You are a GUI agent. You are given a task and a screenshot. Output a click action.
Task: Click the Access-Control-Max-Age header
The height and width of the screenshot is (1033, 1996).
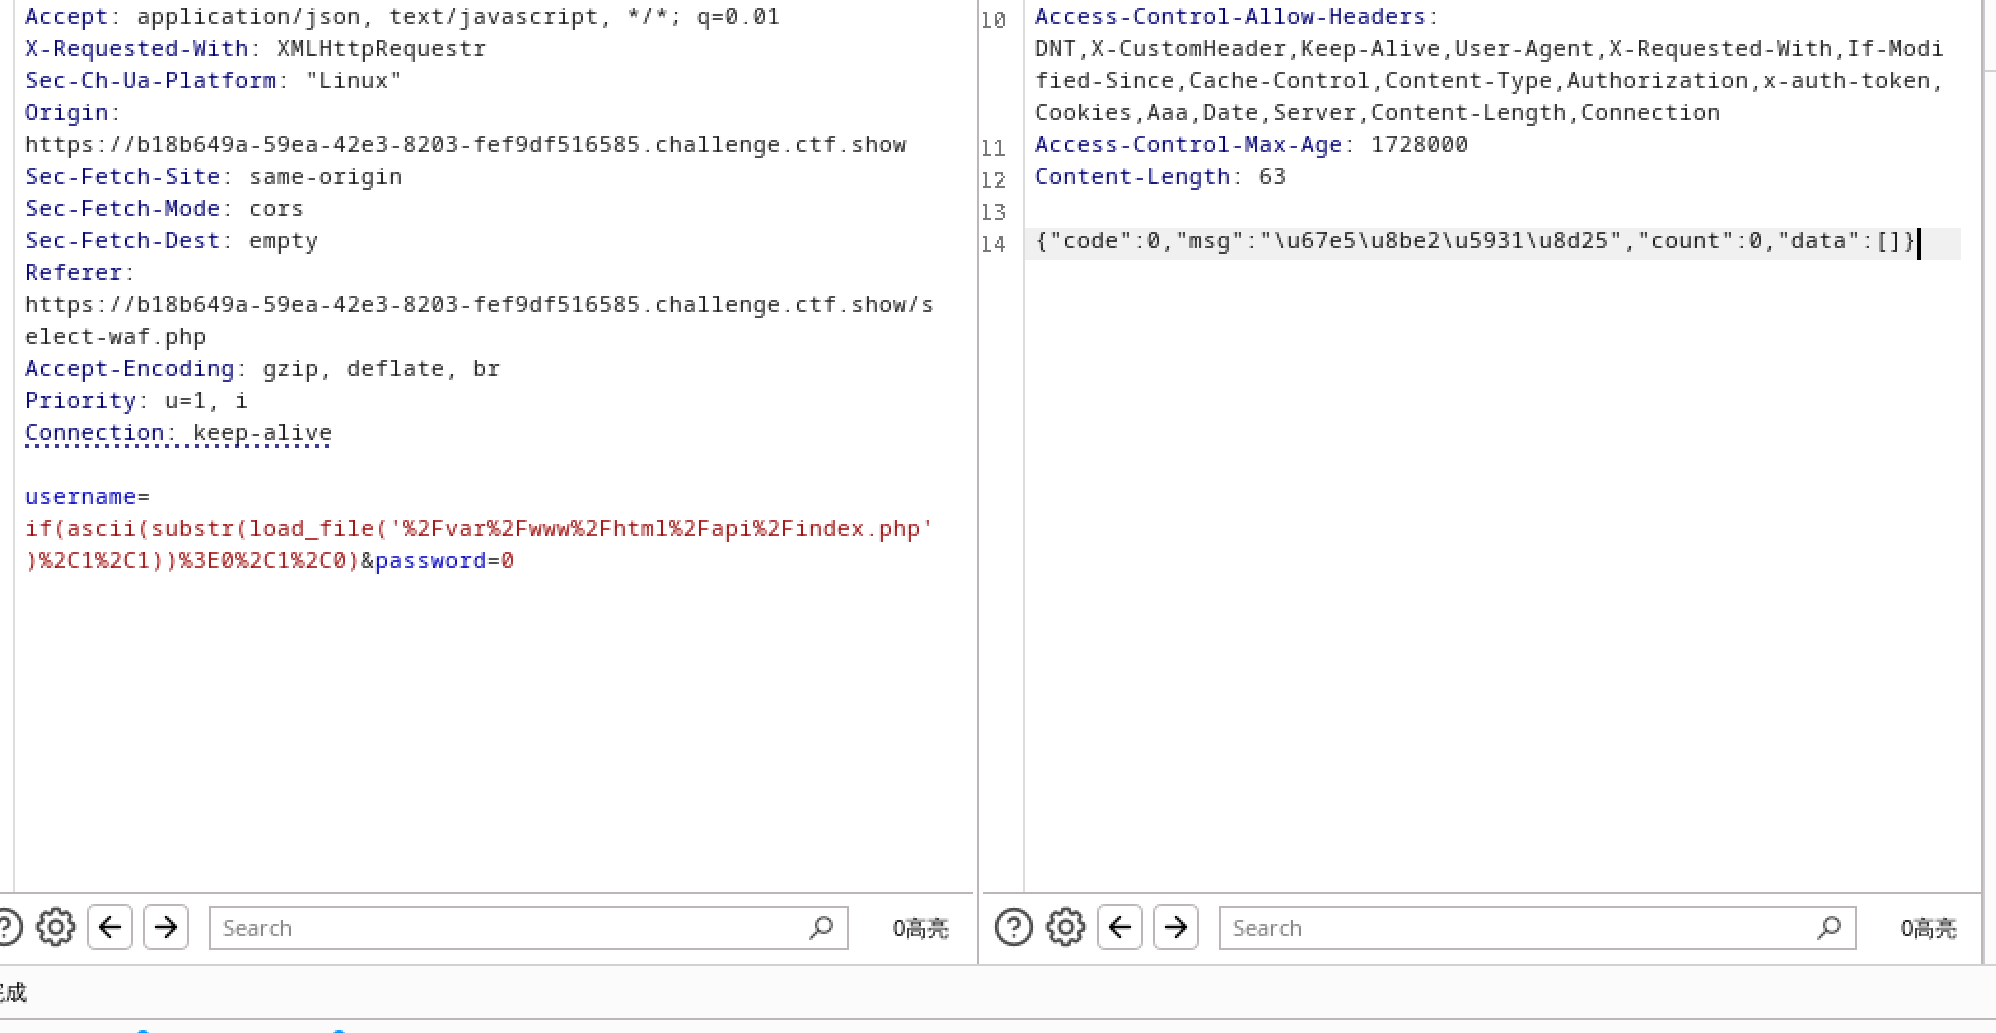1251,145
